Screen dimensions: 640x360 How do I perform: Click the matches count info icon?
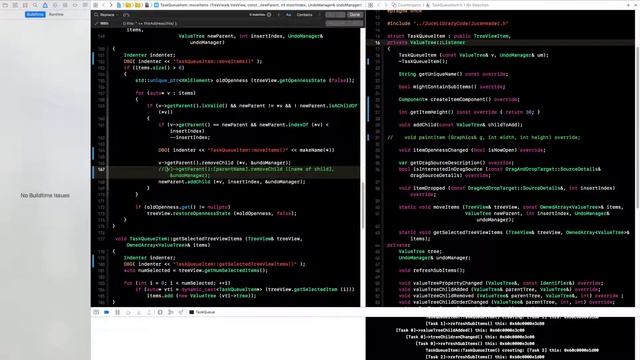click(x=269, y=15)
